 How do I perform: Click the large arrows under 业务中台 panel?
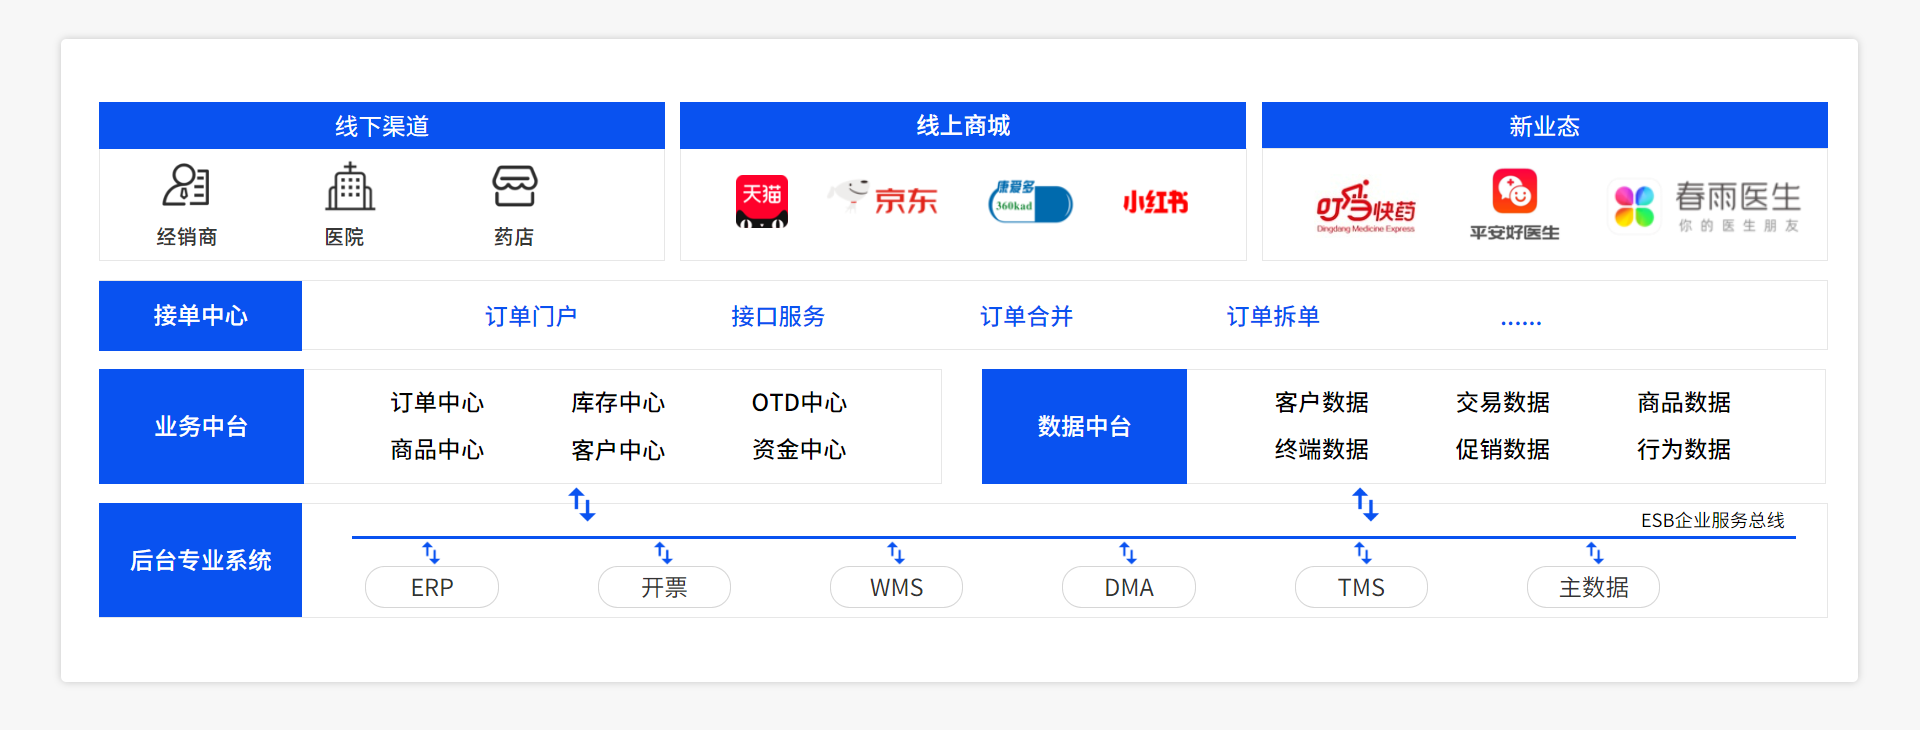pos(582,505)
